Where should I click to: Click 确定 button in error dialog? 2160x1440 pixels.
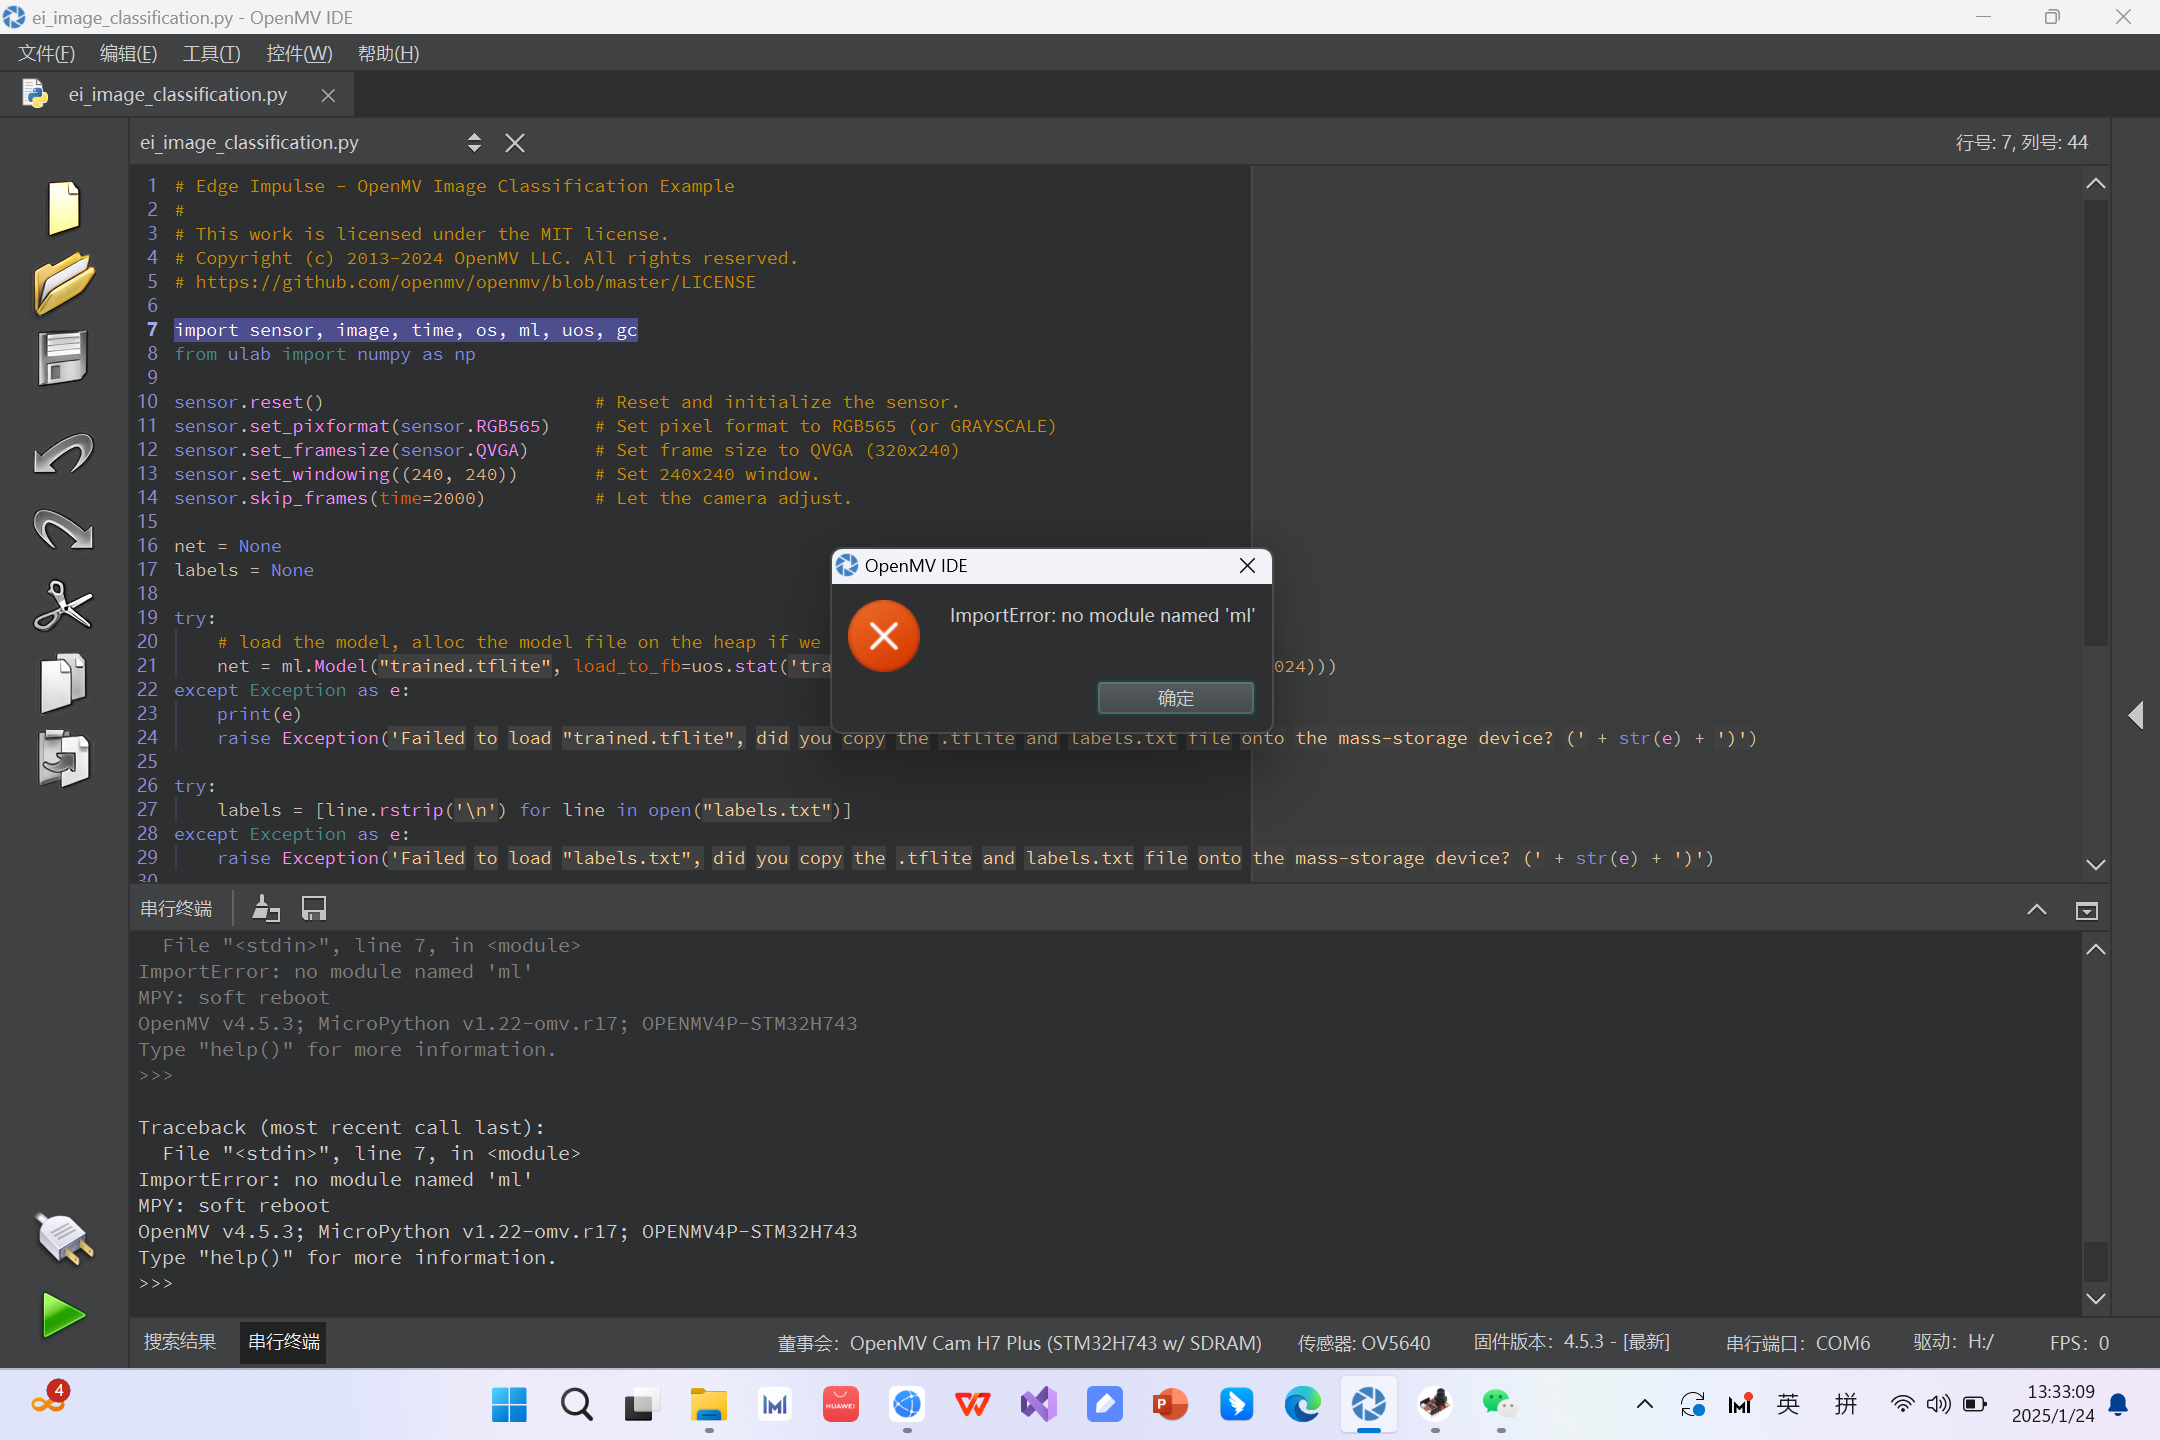click(1176, 698)
